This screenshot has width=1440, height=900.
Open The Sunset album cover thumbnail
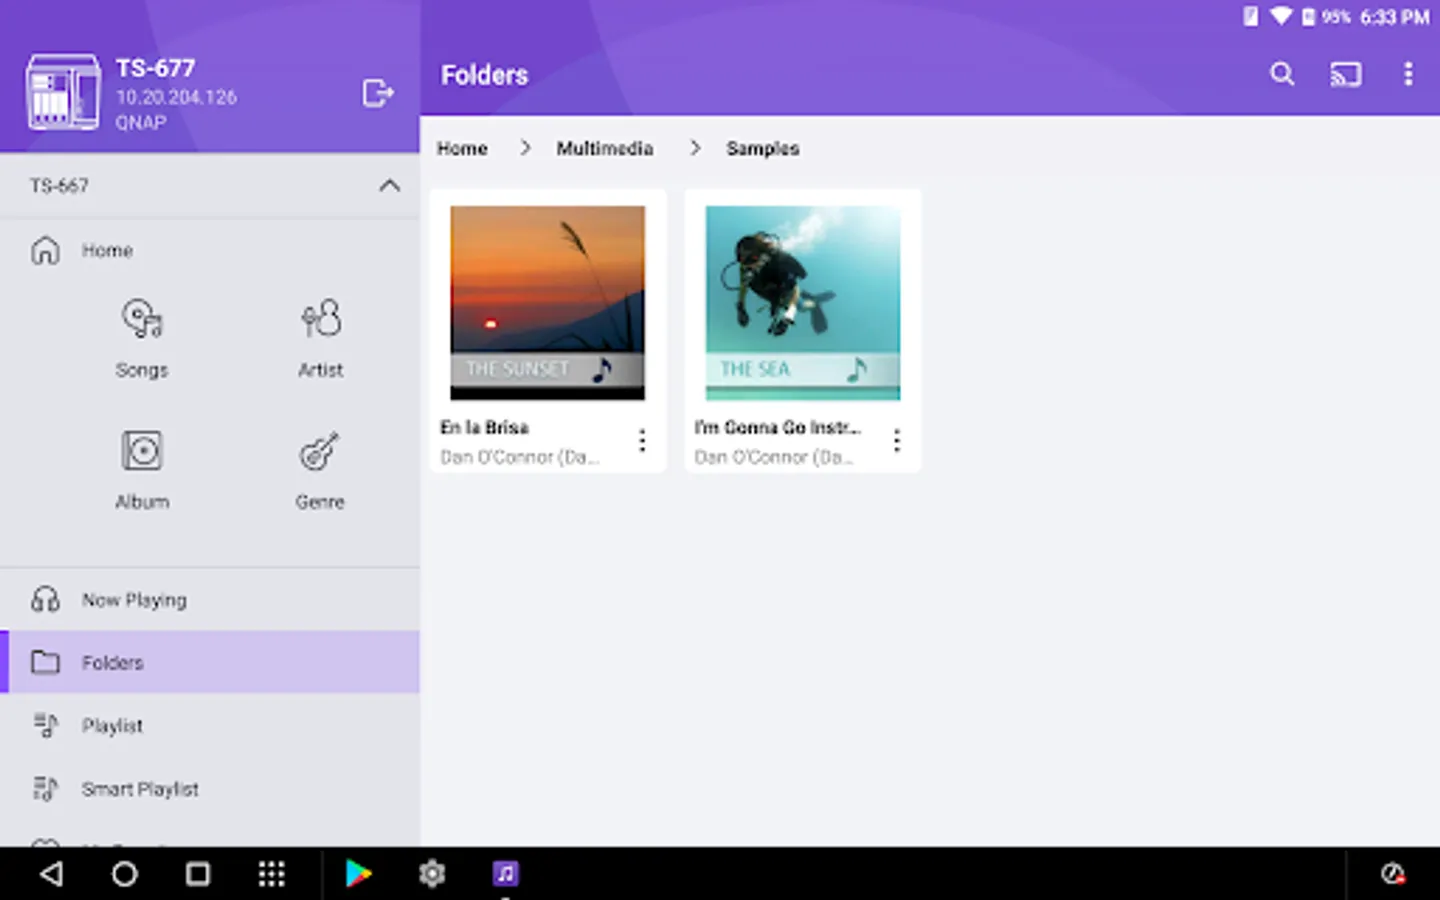coord(547,303)
